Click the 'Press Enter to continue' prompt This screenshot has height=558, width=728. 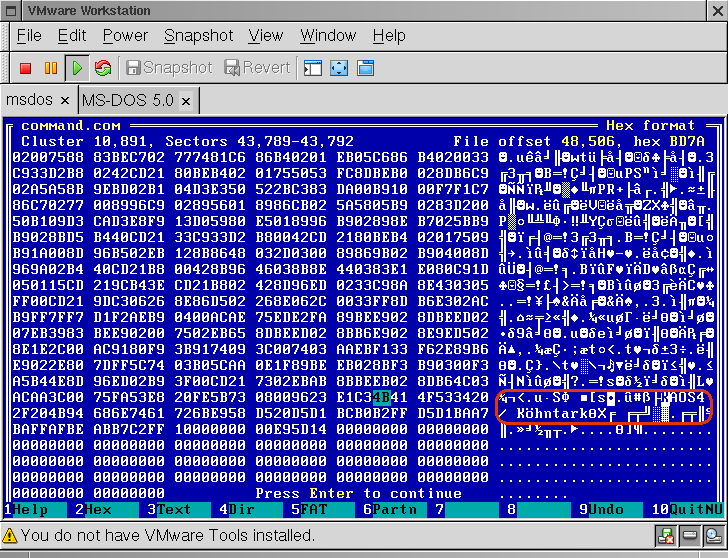point(358,493)
